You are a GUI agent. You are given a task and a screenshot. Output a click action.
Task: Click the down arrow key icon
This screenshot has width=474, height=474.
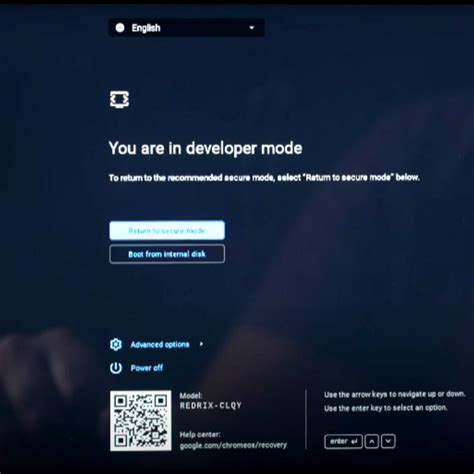click(388, 442)
